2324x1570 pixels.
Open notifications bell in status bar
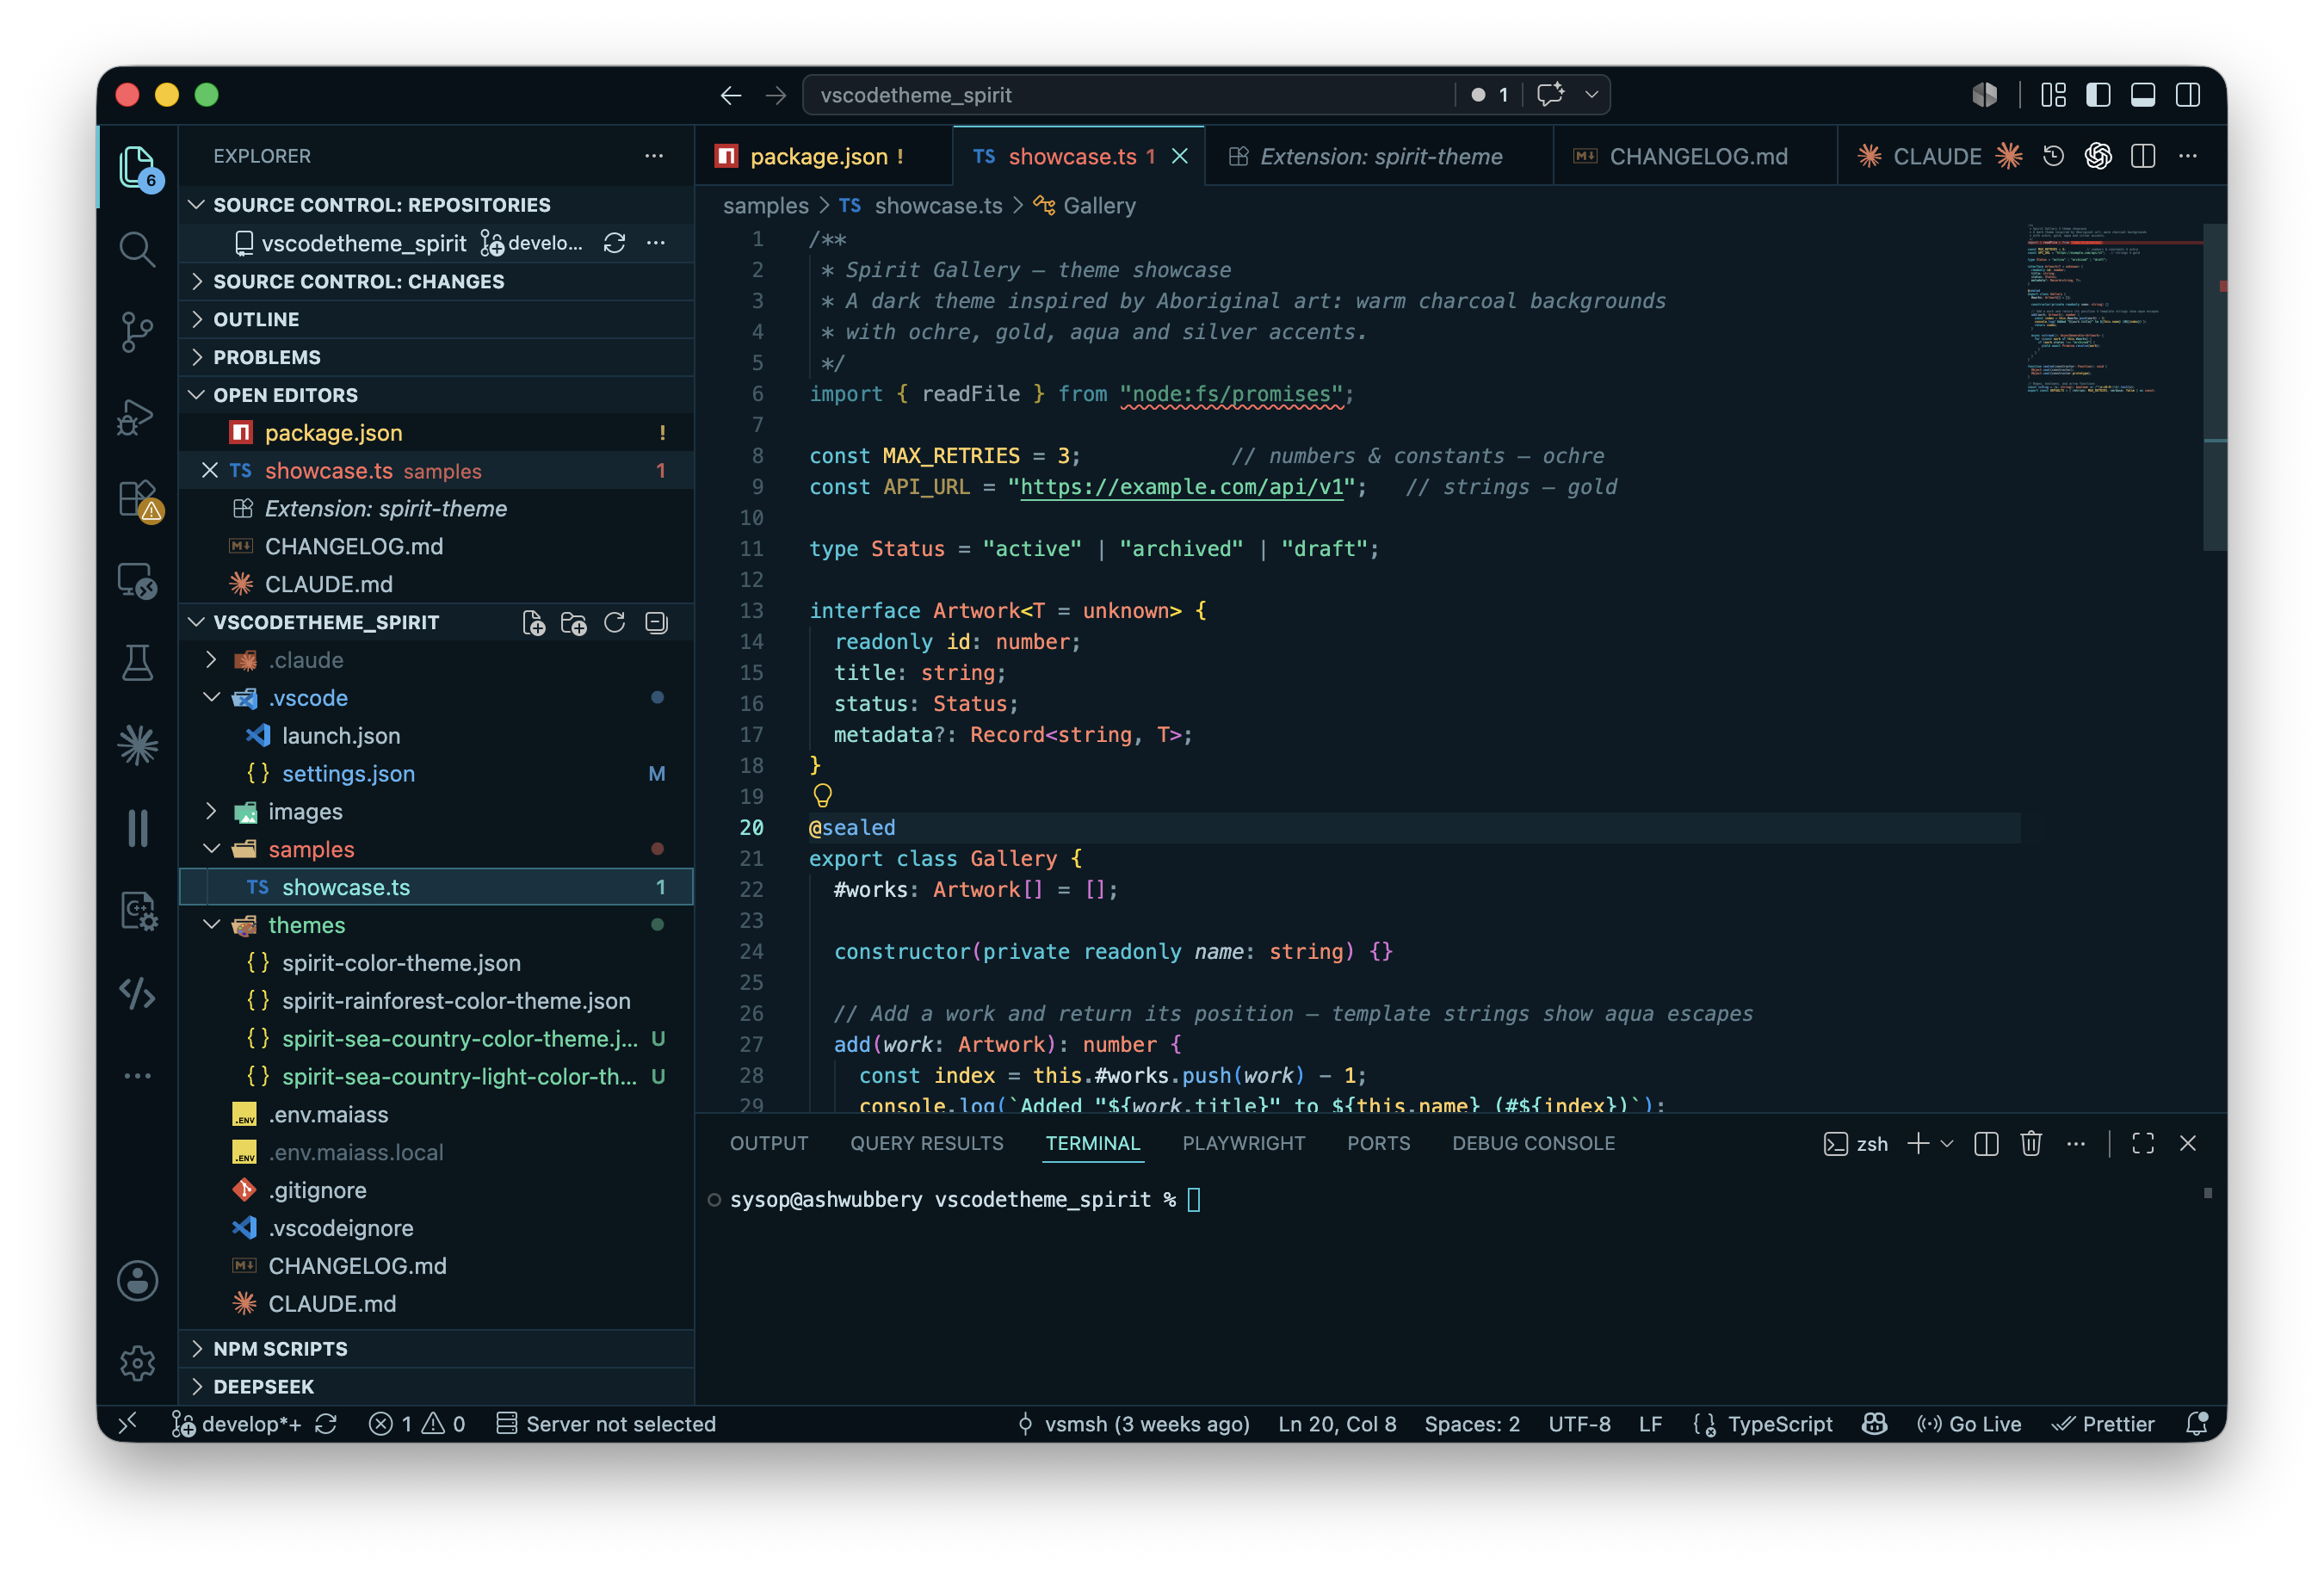click(2197, 1424)
